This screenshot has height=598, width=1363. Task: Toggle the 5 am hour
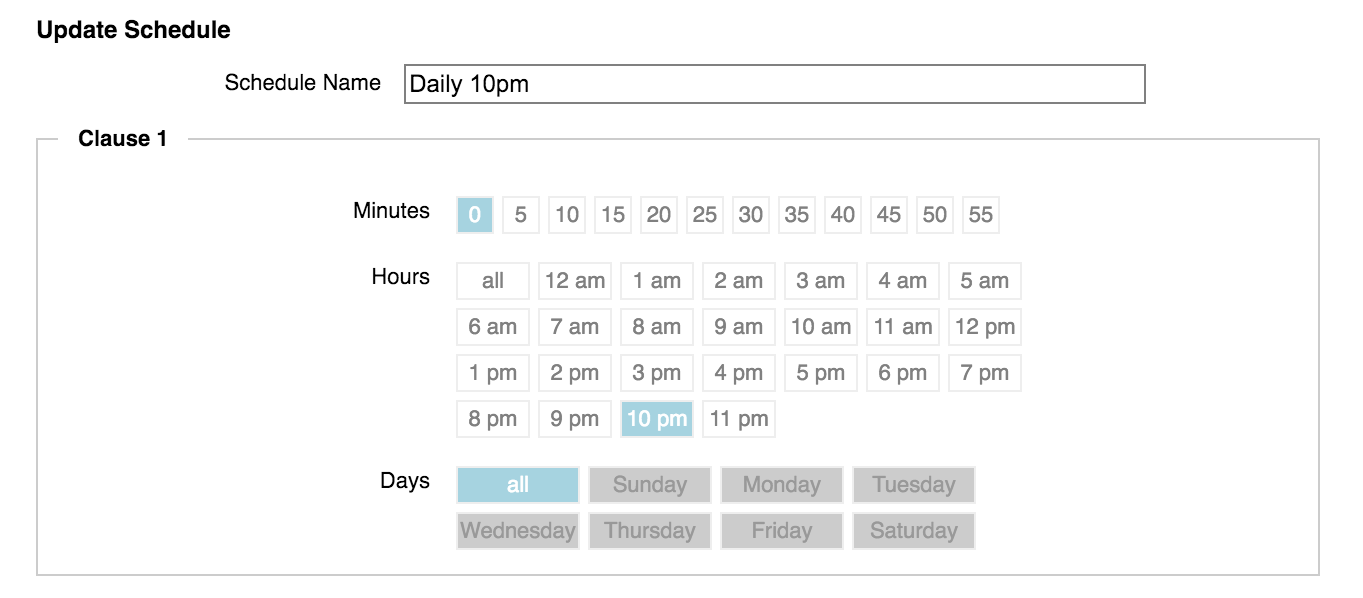[985, 281]
